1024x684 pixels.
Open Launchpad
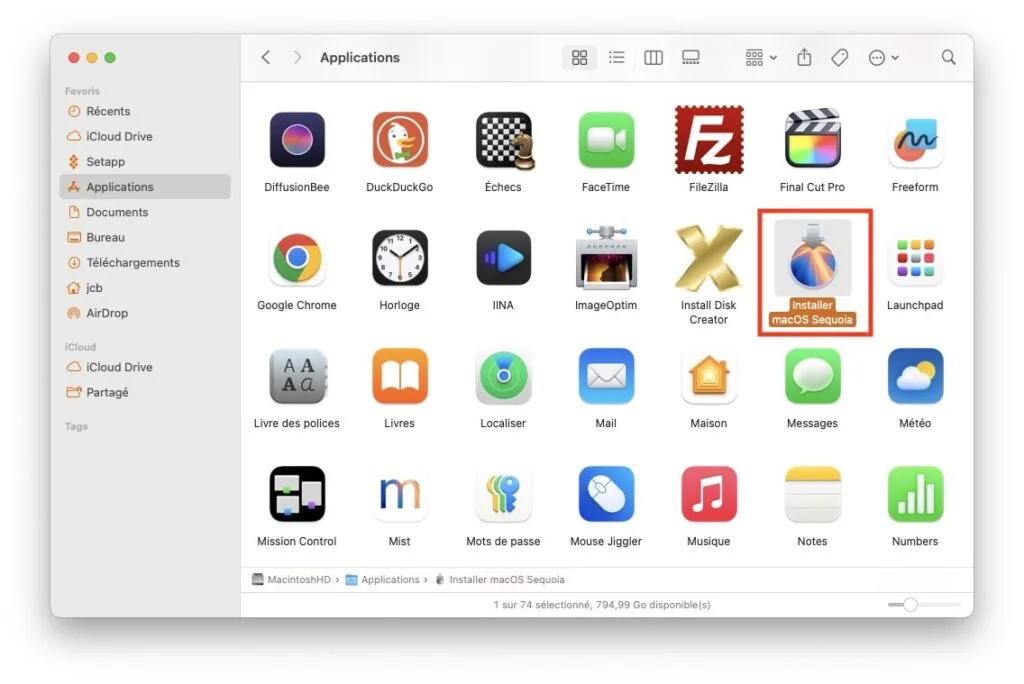914,256
